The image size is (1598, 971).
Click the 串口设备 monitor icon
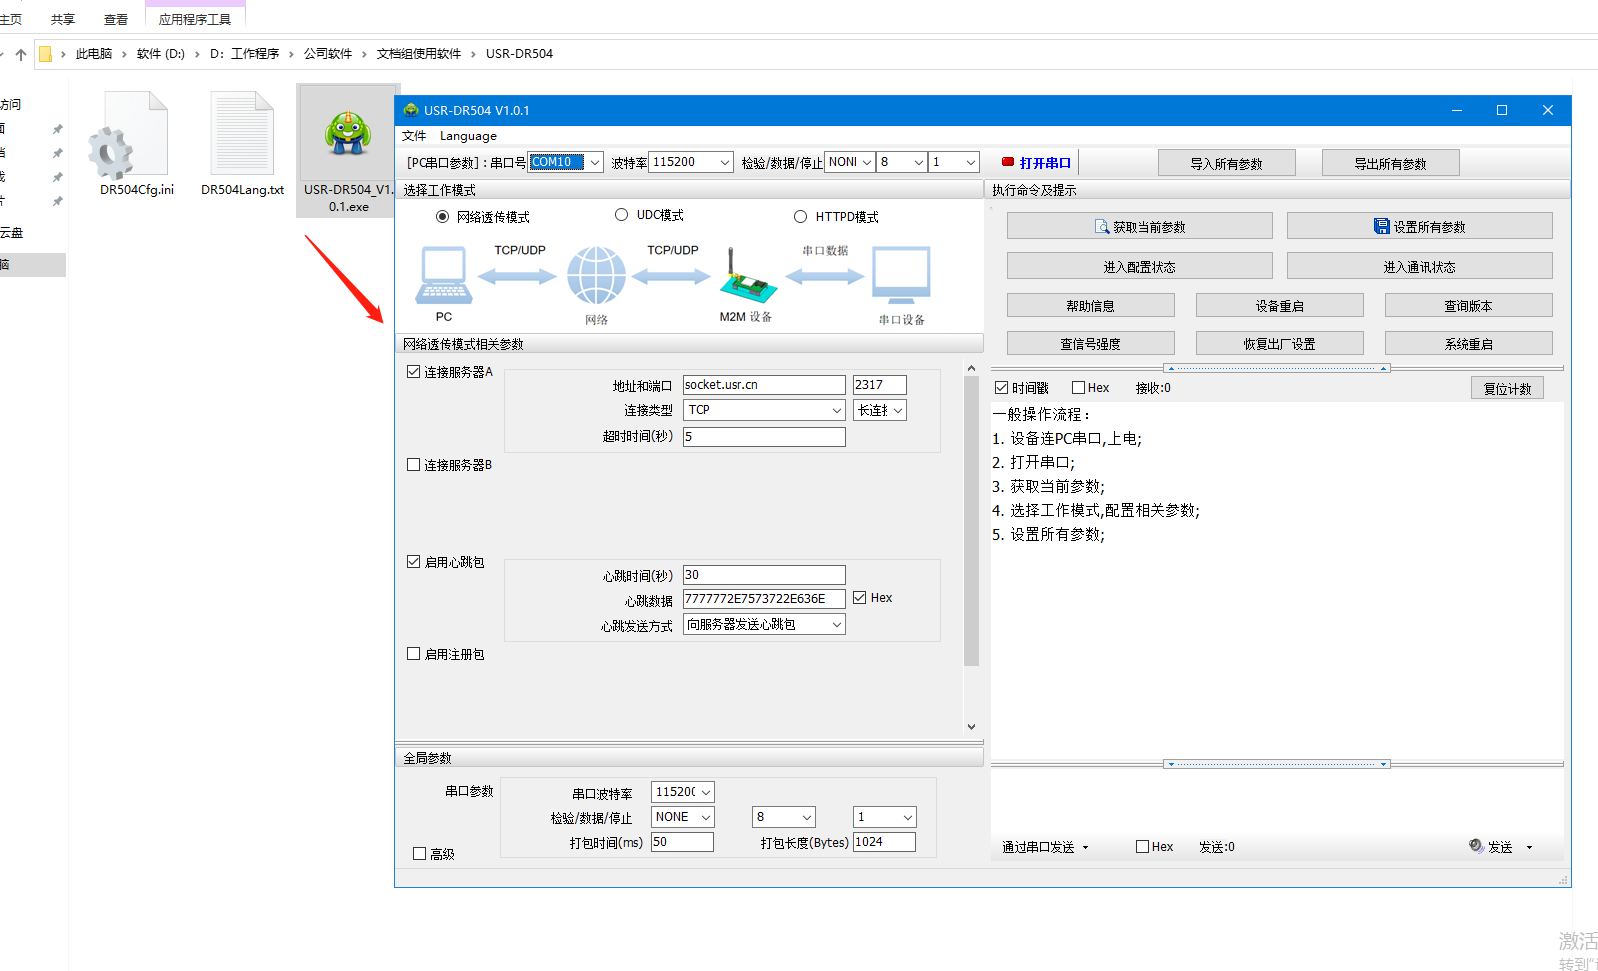[901, 276]
